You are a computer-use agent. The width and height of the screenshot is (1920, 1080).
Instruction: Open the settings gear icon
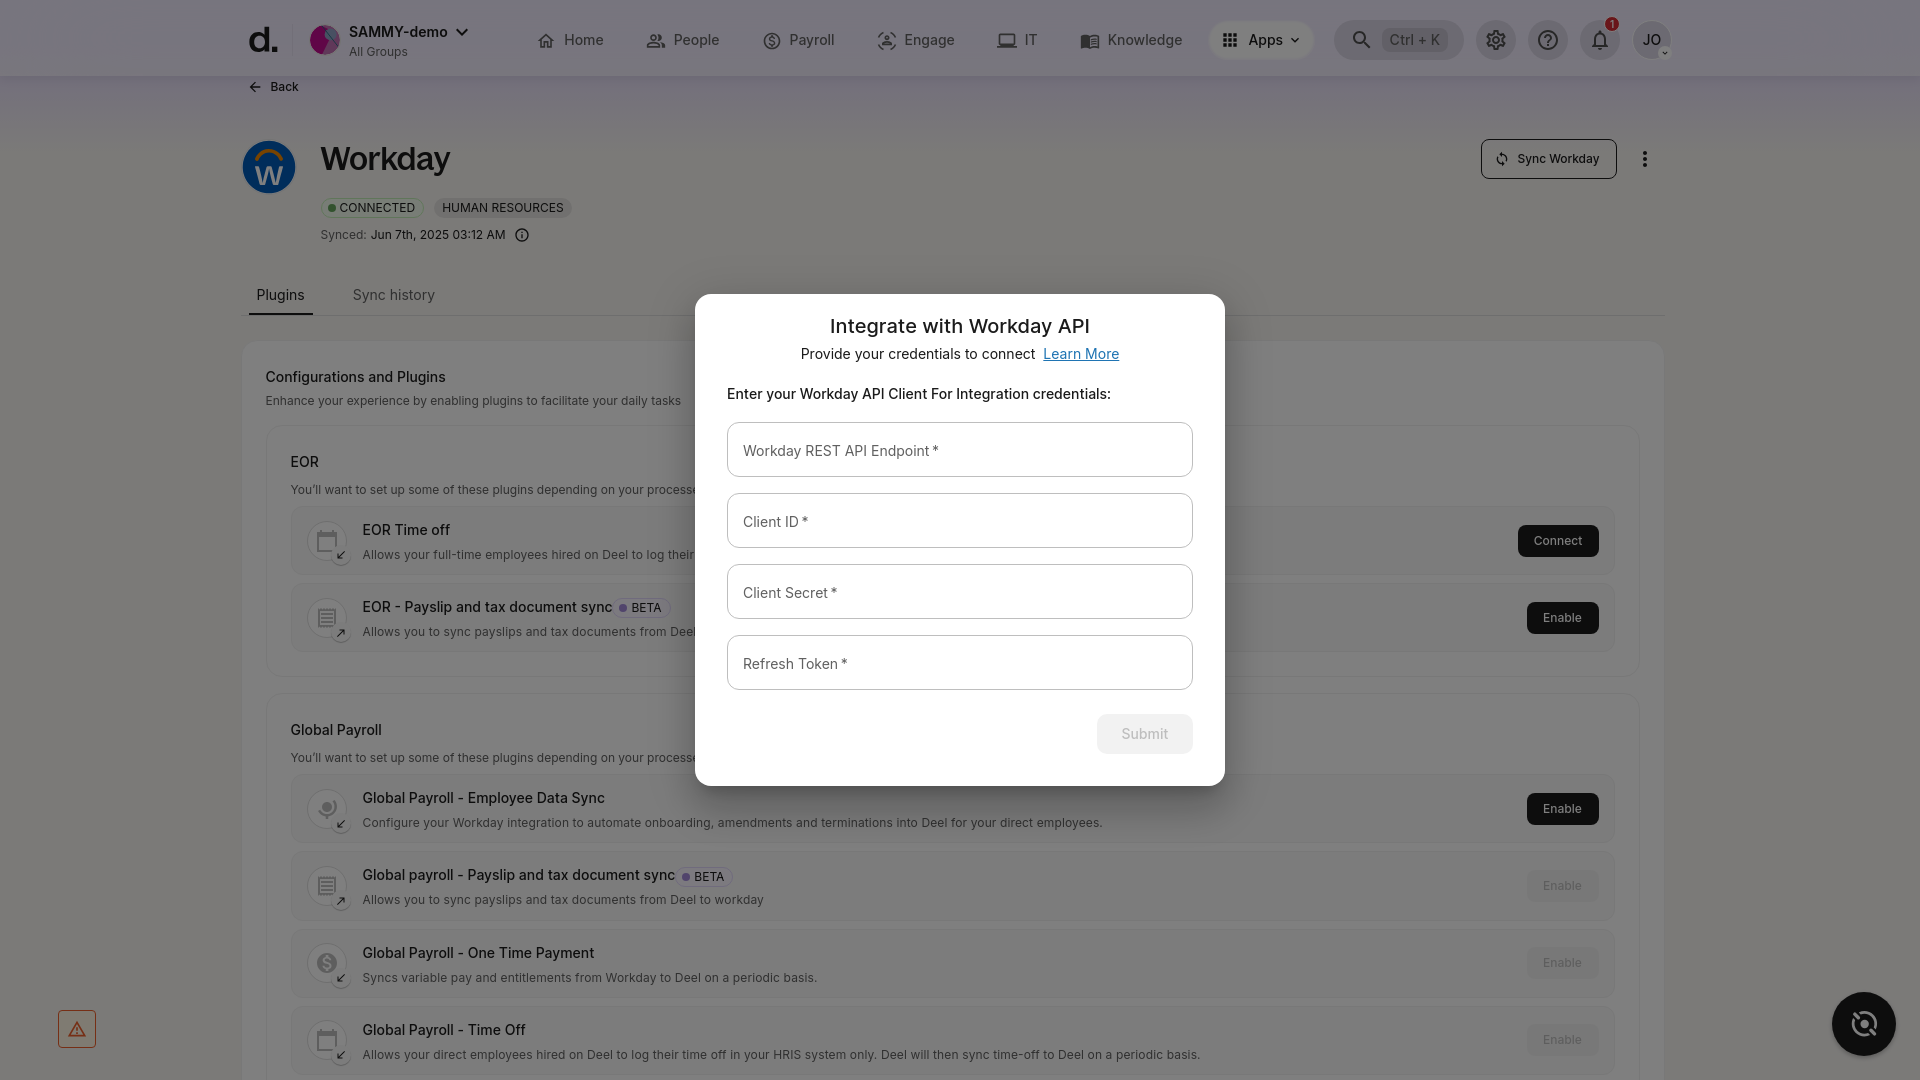pyautogui.click(x=1496, y=40)
